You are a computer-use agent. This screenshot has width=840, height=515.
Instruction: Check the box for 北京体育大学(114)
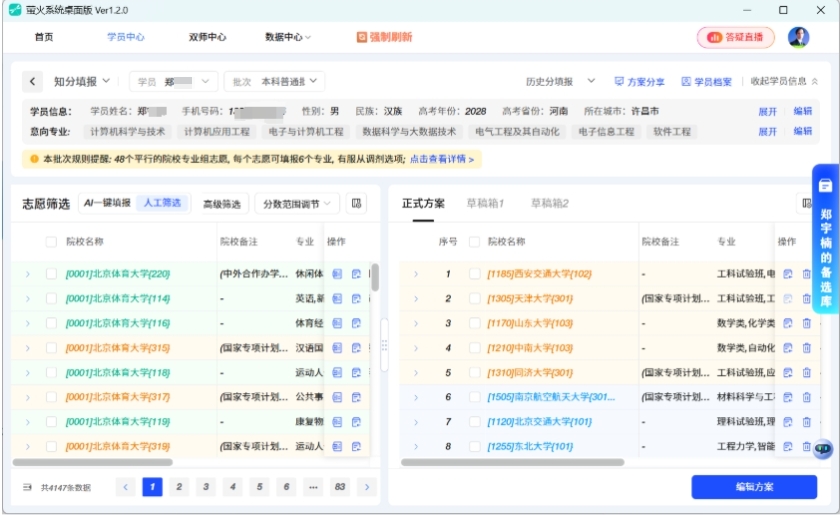pyautogui.click(x=51, y=298)
